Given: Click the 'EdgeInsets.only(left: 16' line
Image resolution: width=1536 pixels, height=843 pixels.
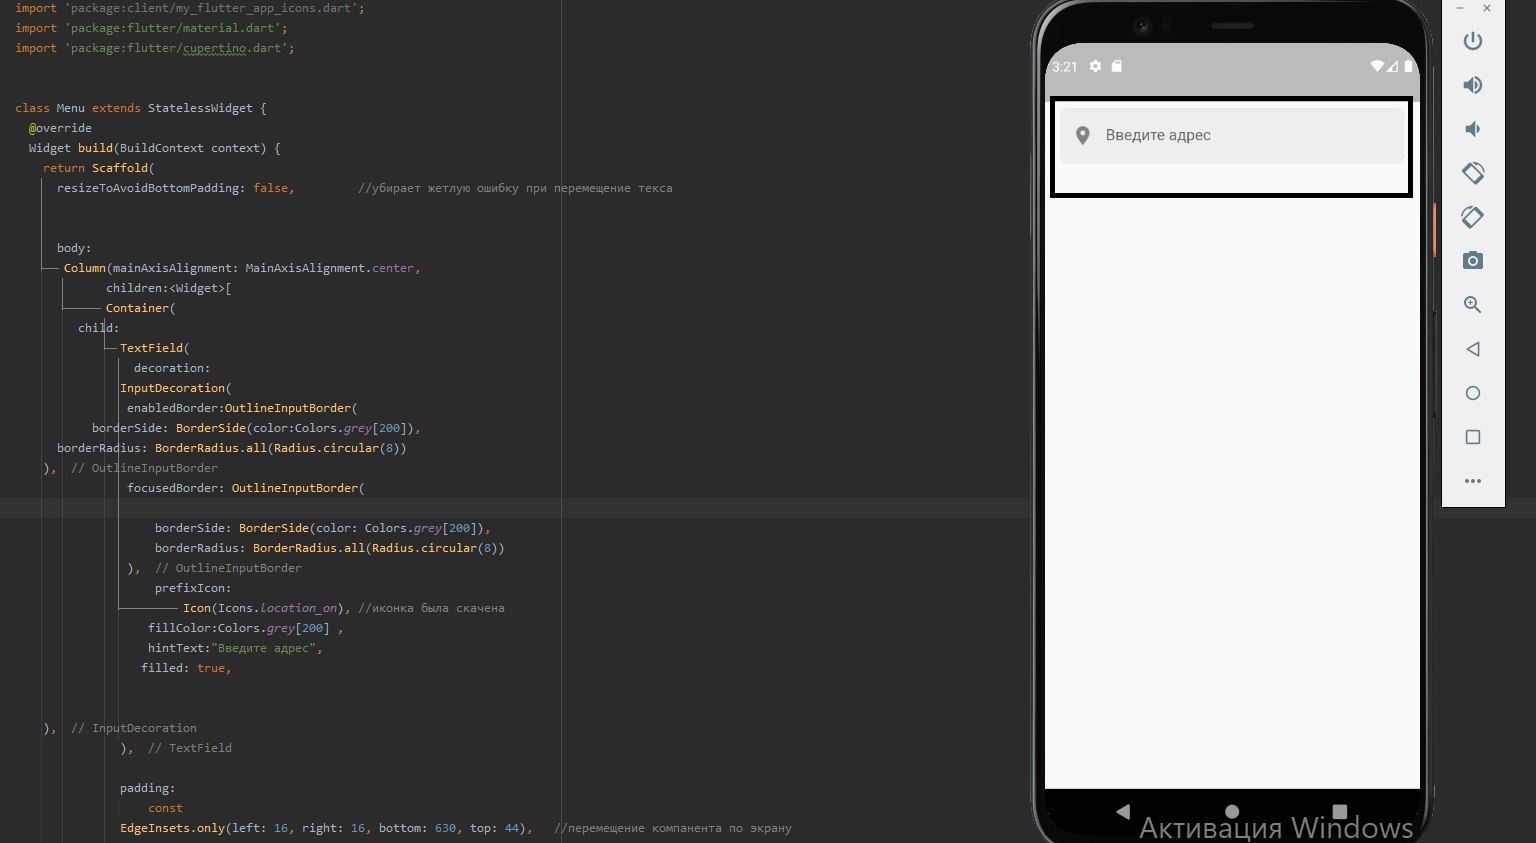Looking at the screenshot, I should pyautogui.click(x=326, y=828).
